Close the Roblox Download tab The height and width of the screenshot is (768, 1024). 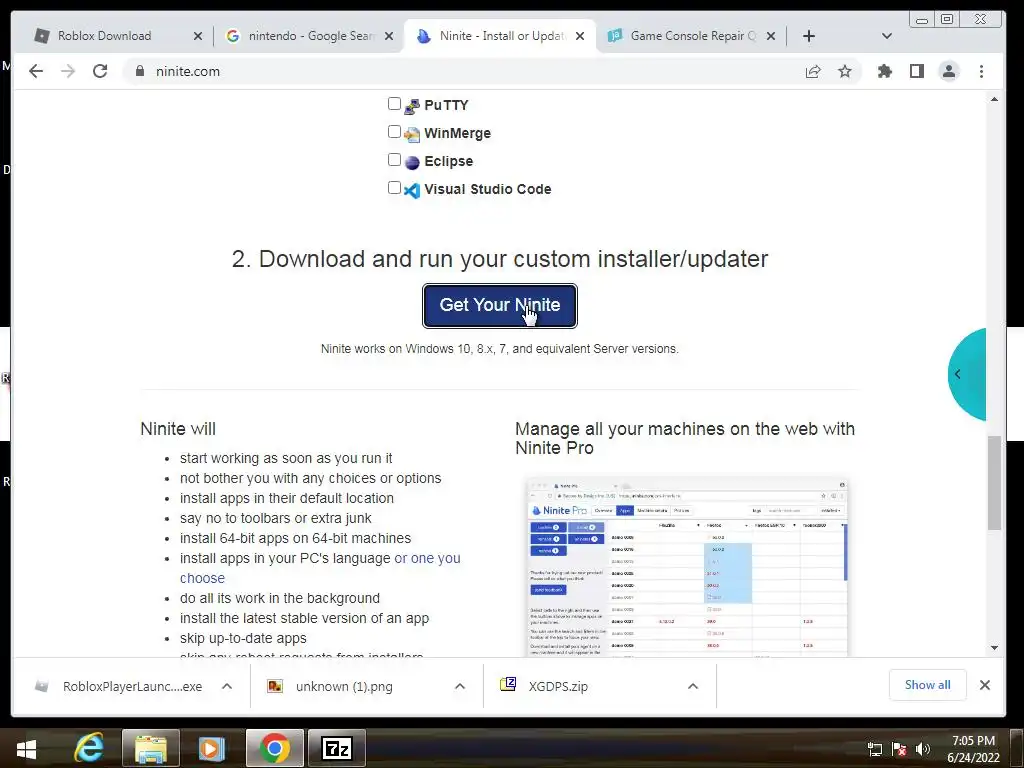click(198, 36)
